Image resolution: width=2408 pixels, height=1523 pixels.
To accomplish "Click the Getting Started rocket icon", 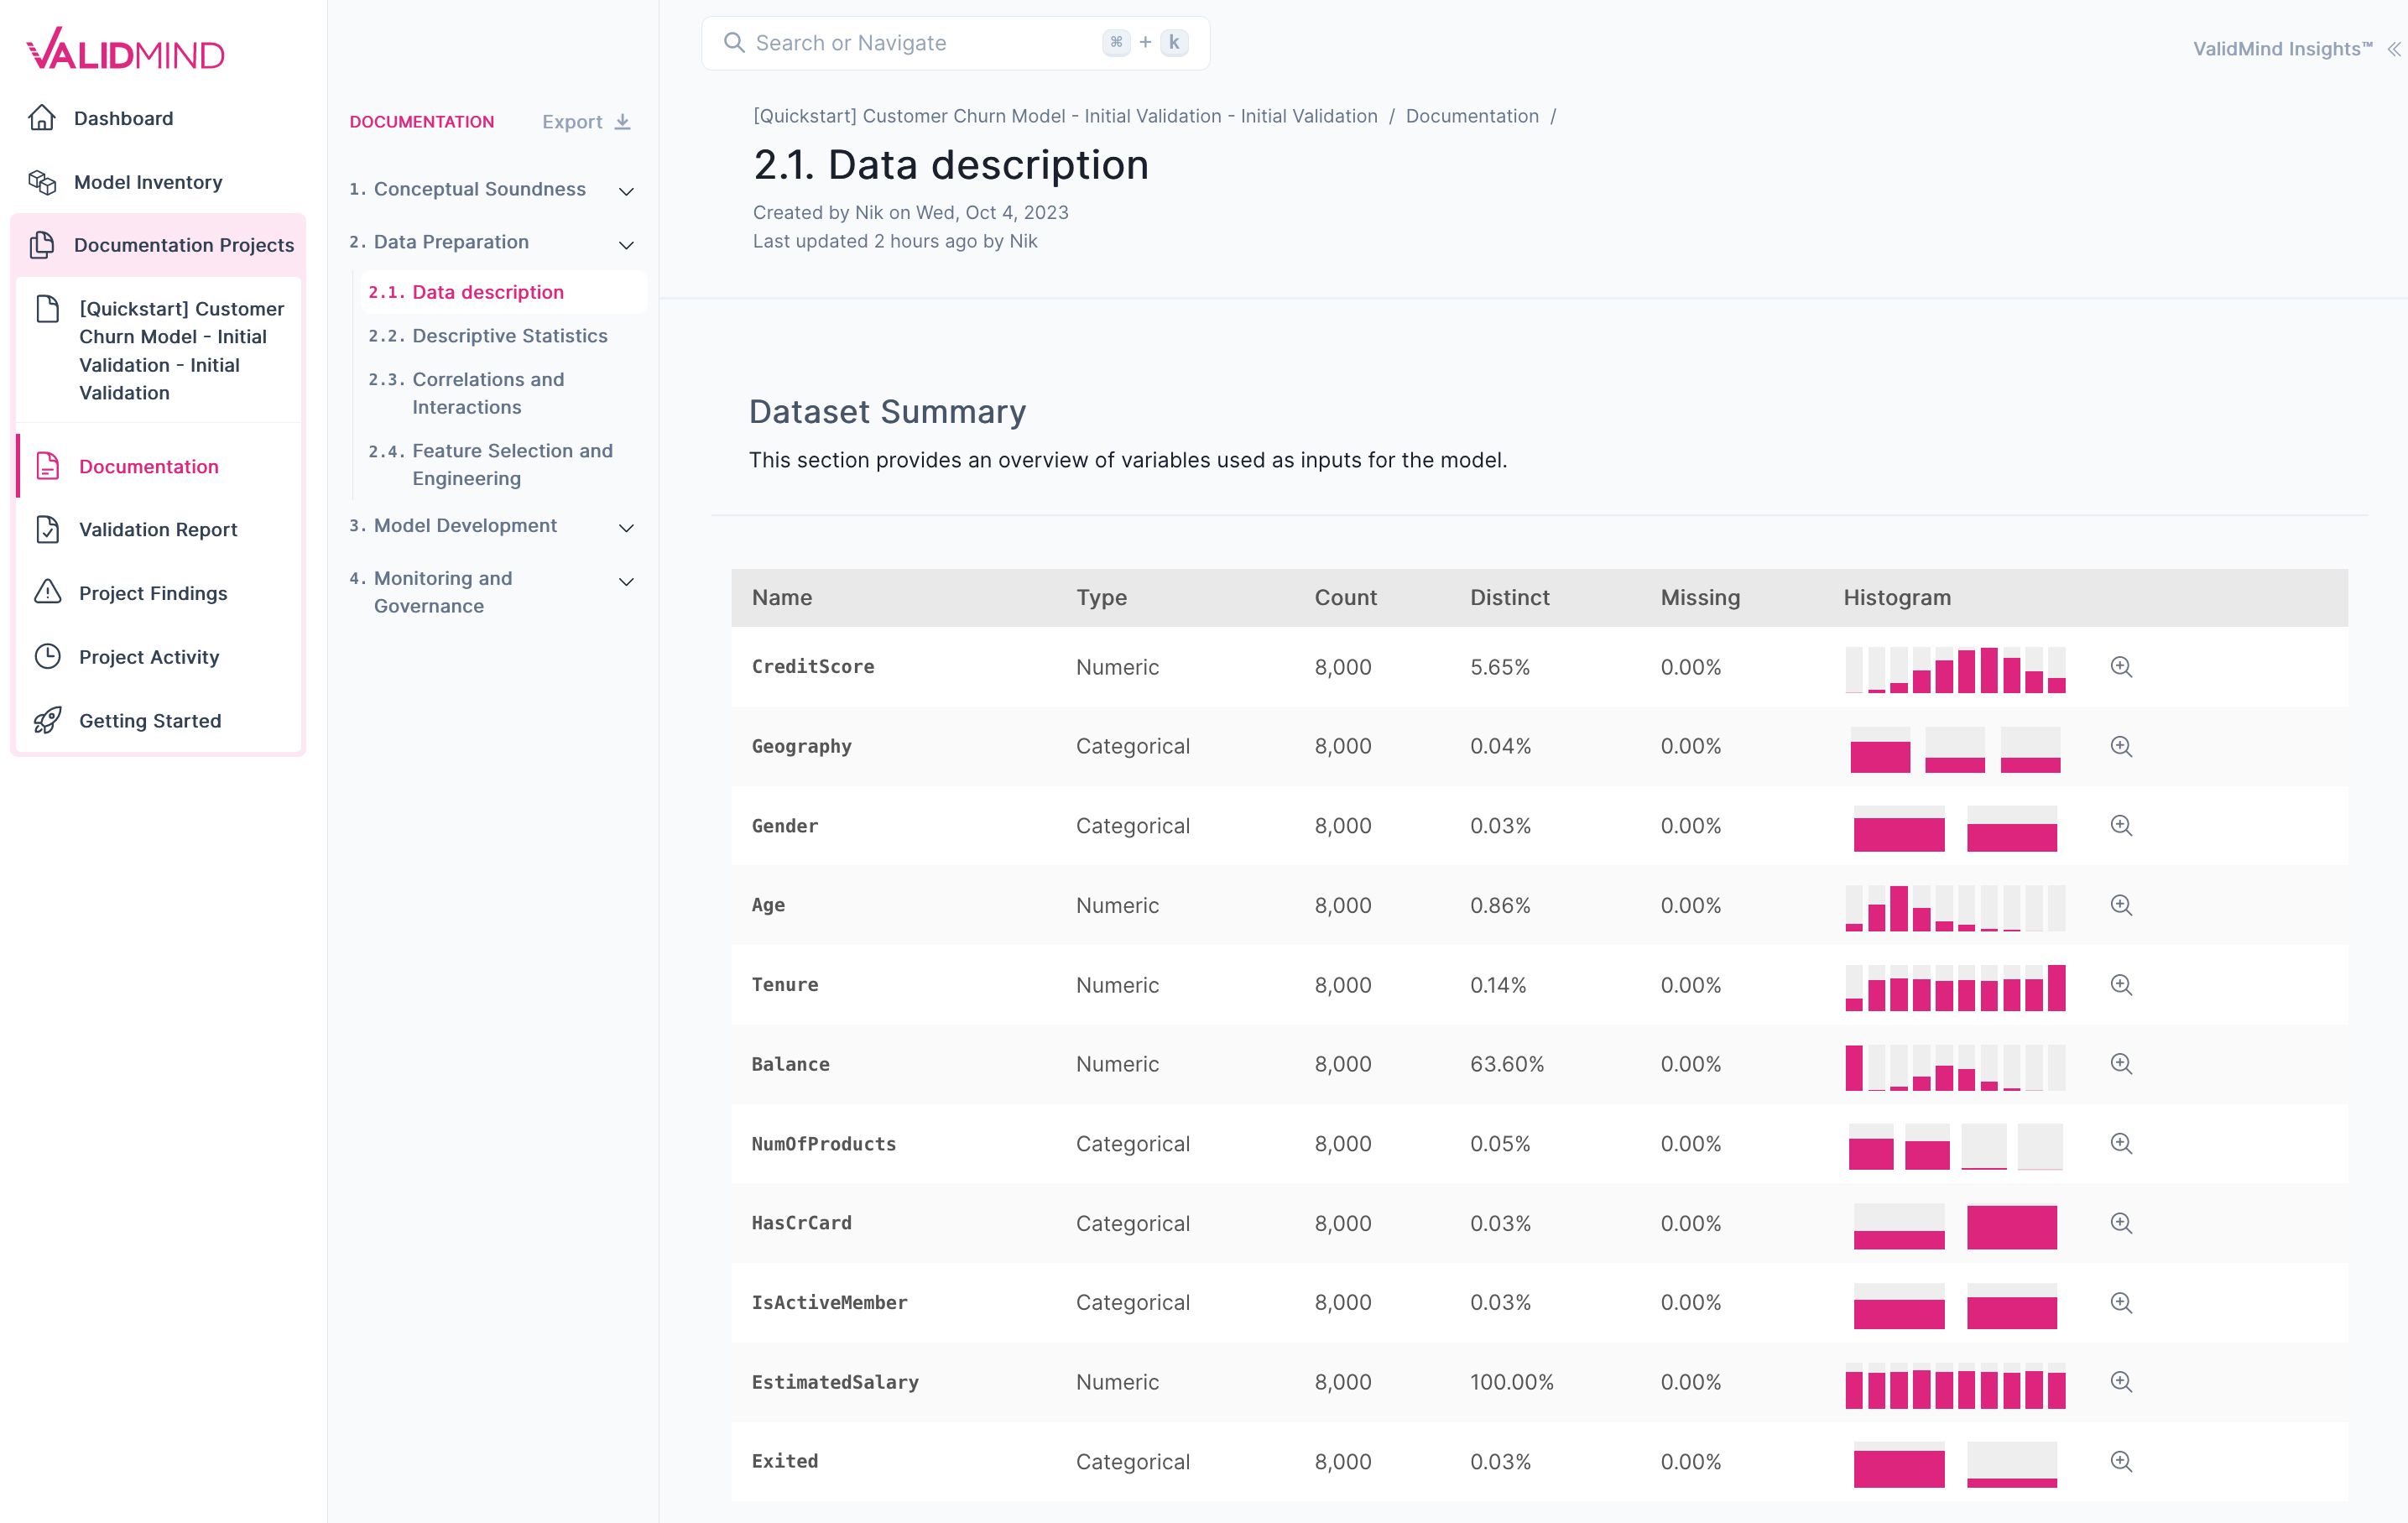I will (x=47, y=720).
